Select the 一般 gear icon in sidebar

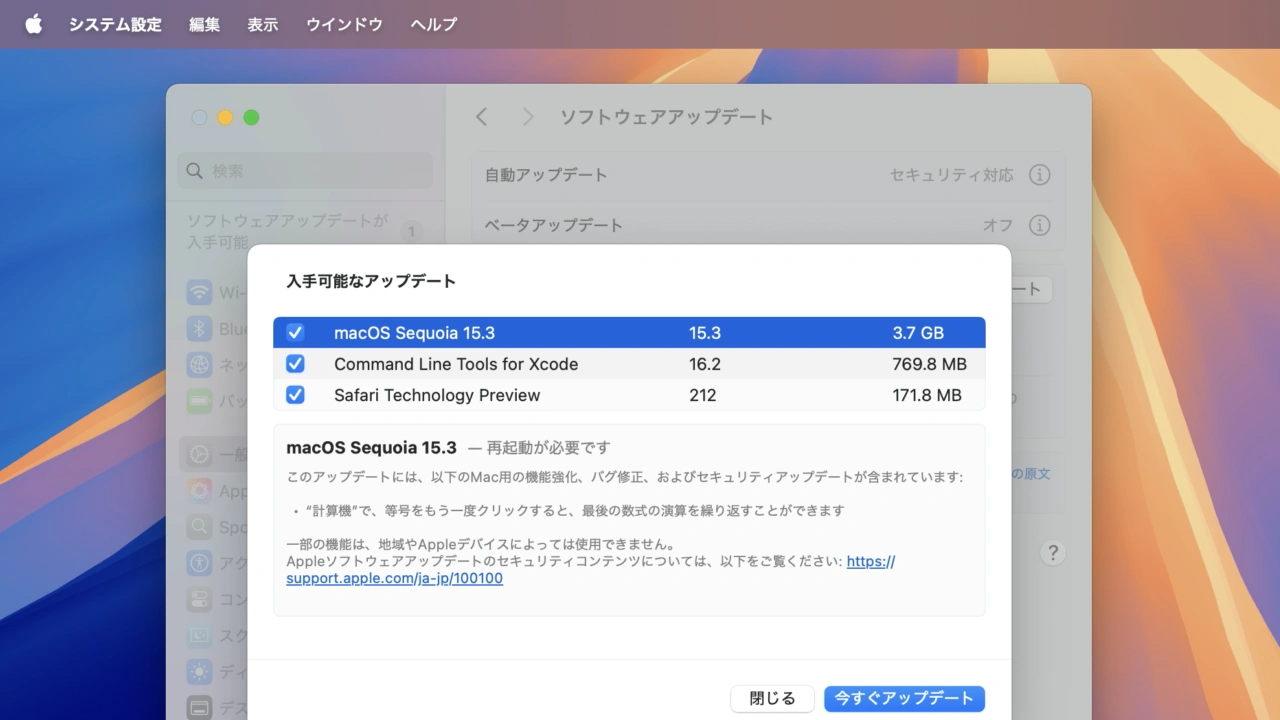pos(199,455)
